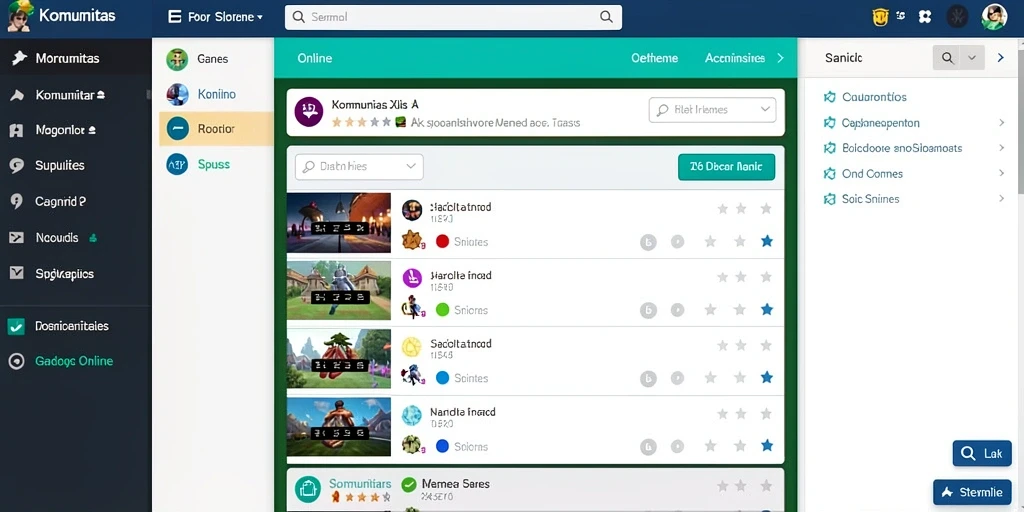Click the purple Komunias Xlis A logo

(309, 112)
